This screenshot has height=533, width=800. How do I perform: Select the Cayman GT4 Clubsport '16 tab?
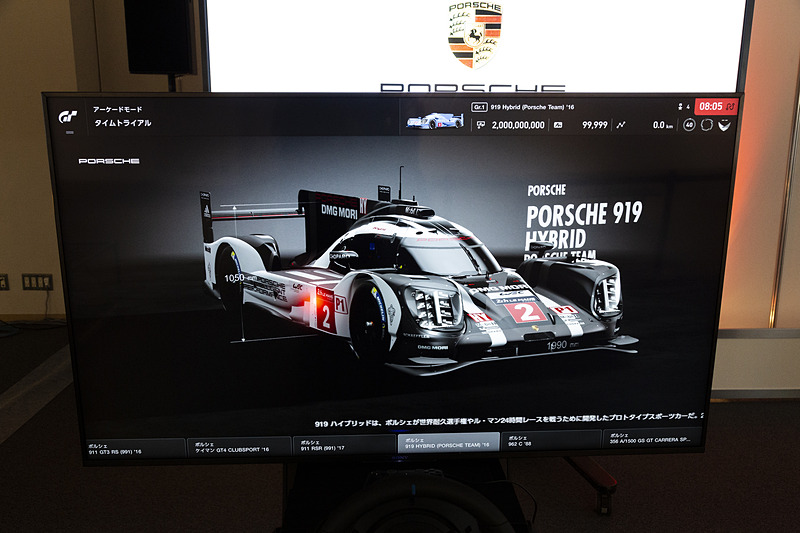(239, 446)
